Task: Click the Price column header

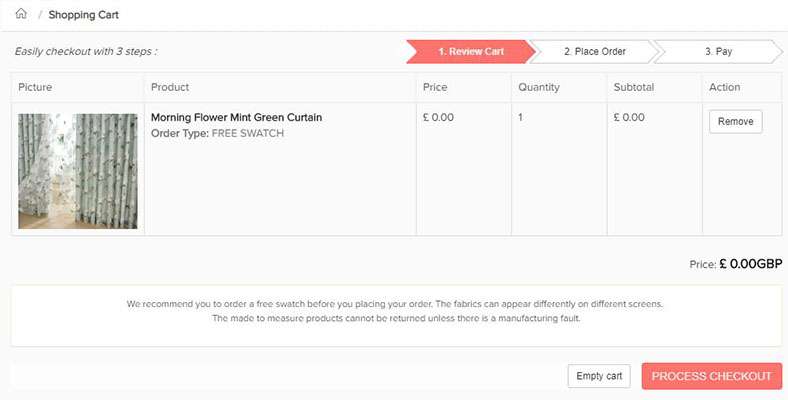Action: (x=435, y=87)
